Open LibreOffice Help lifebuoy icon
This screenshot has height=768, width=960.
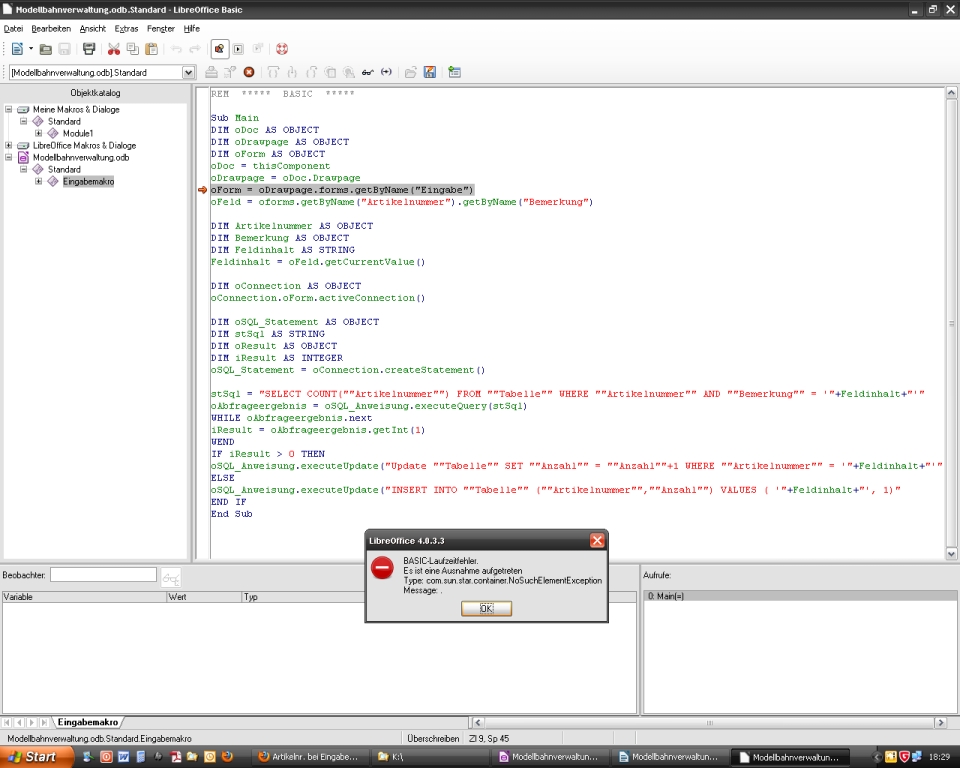coord(282,49)
